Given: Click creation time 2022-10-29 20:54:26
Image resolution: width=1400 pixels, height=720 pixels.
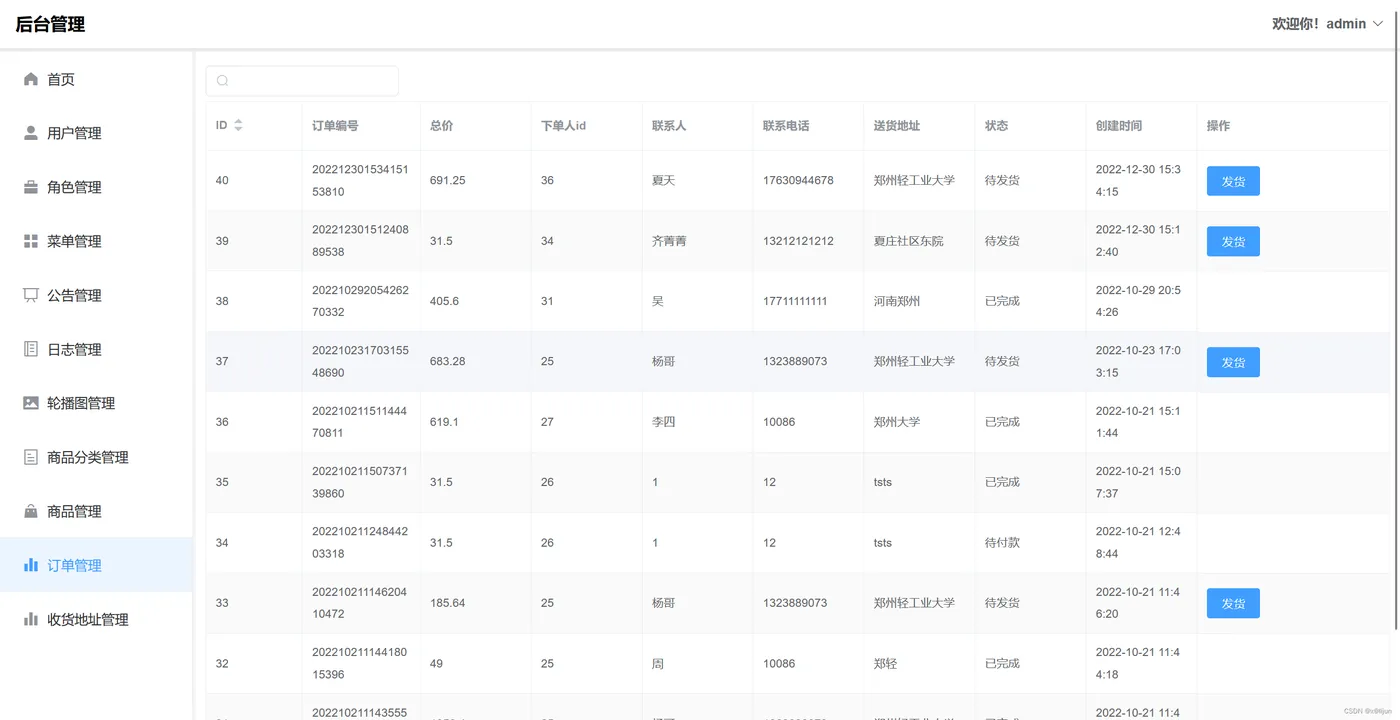Looking at the screenshot, I should point(1138,301).
